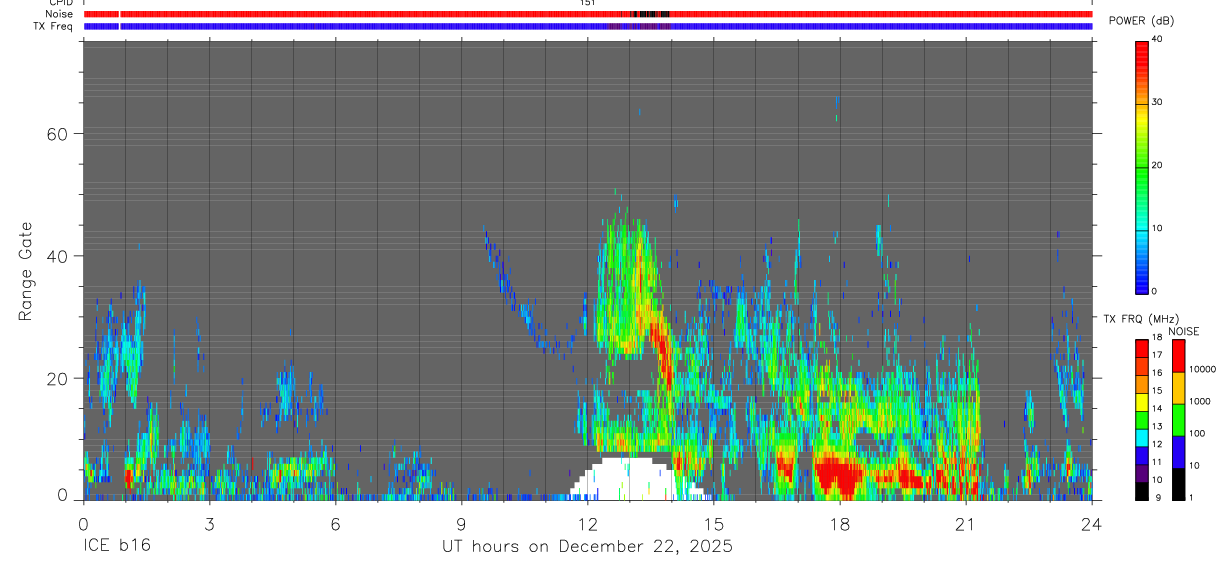Click the TX FRQ color scale strip
Screen dimensions: 1228x567
pos(1141,419)
